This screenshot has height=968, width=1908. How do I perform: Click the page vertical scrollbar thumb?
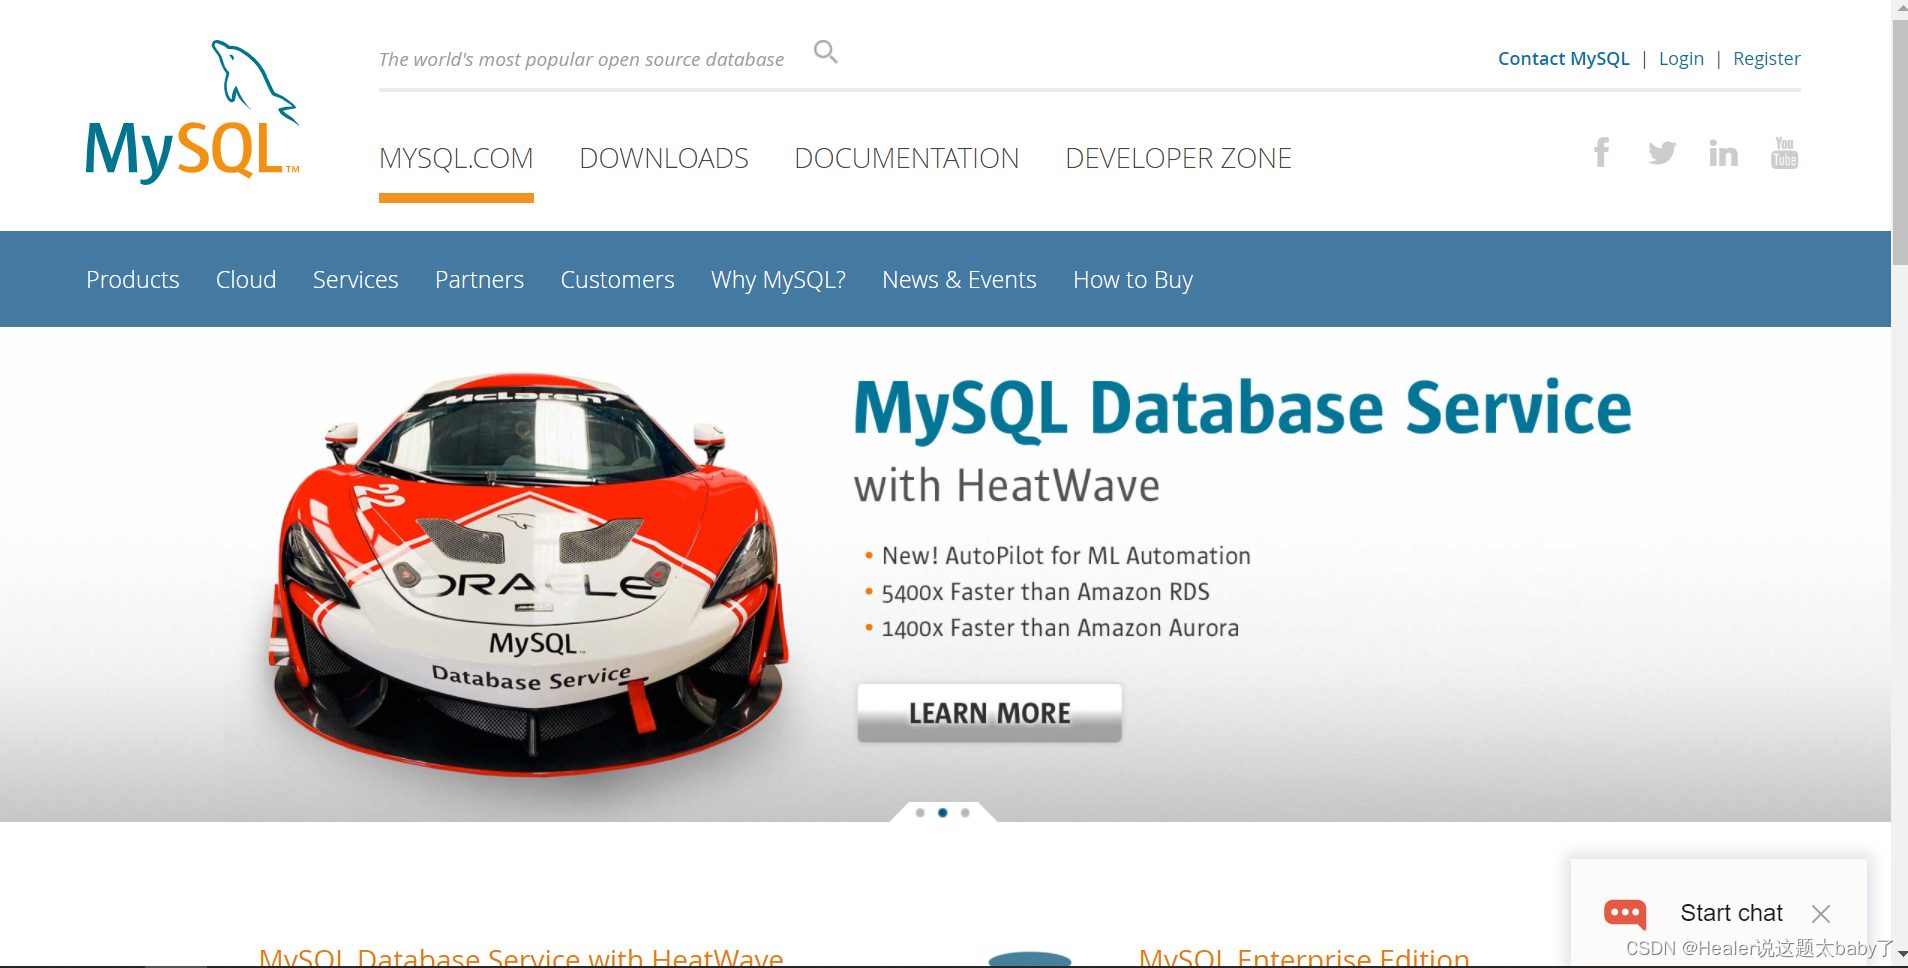(1899, 142)
